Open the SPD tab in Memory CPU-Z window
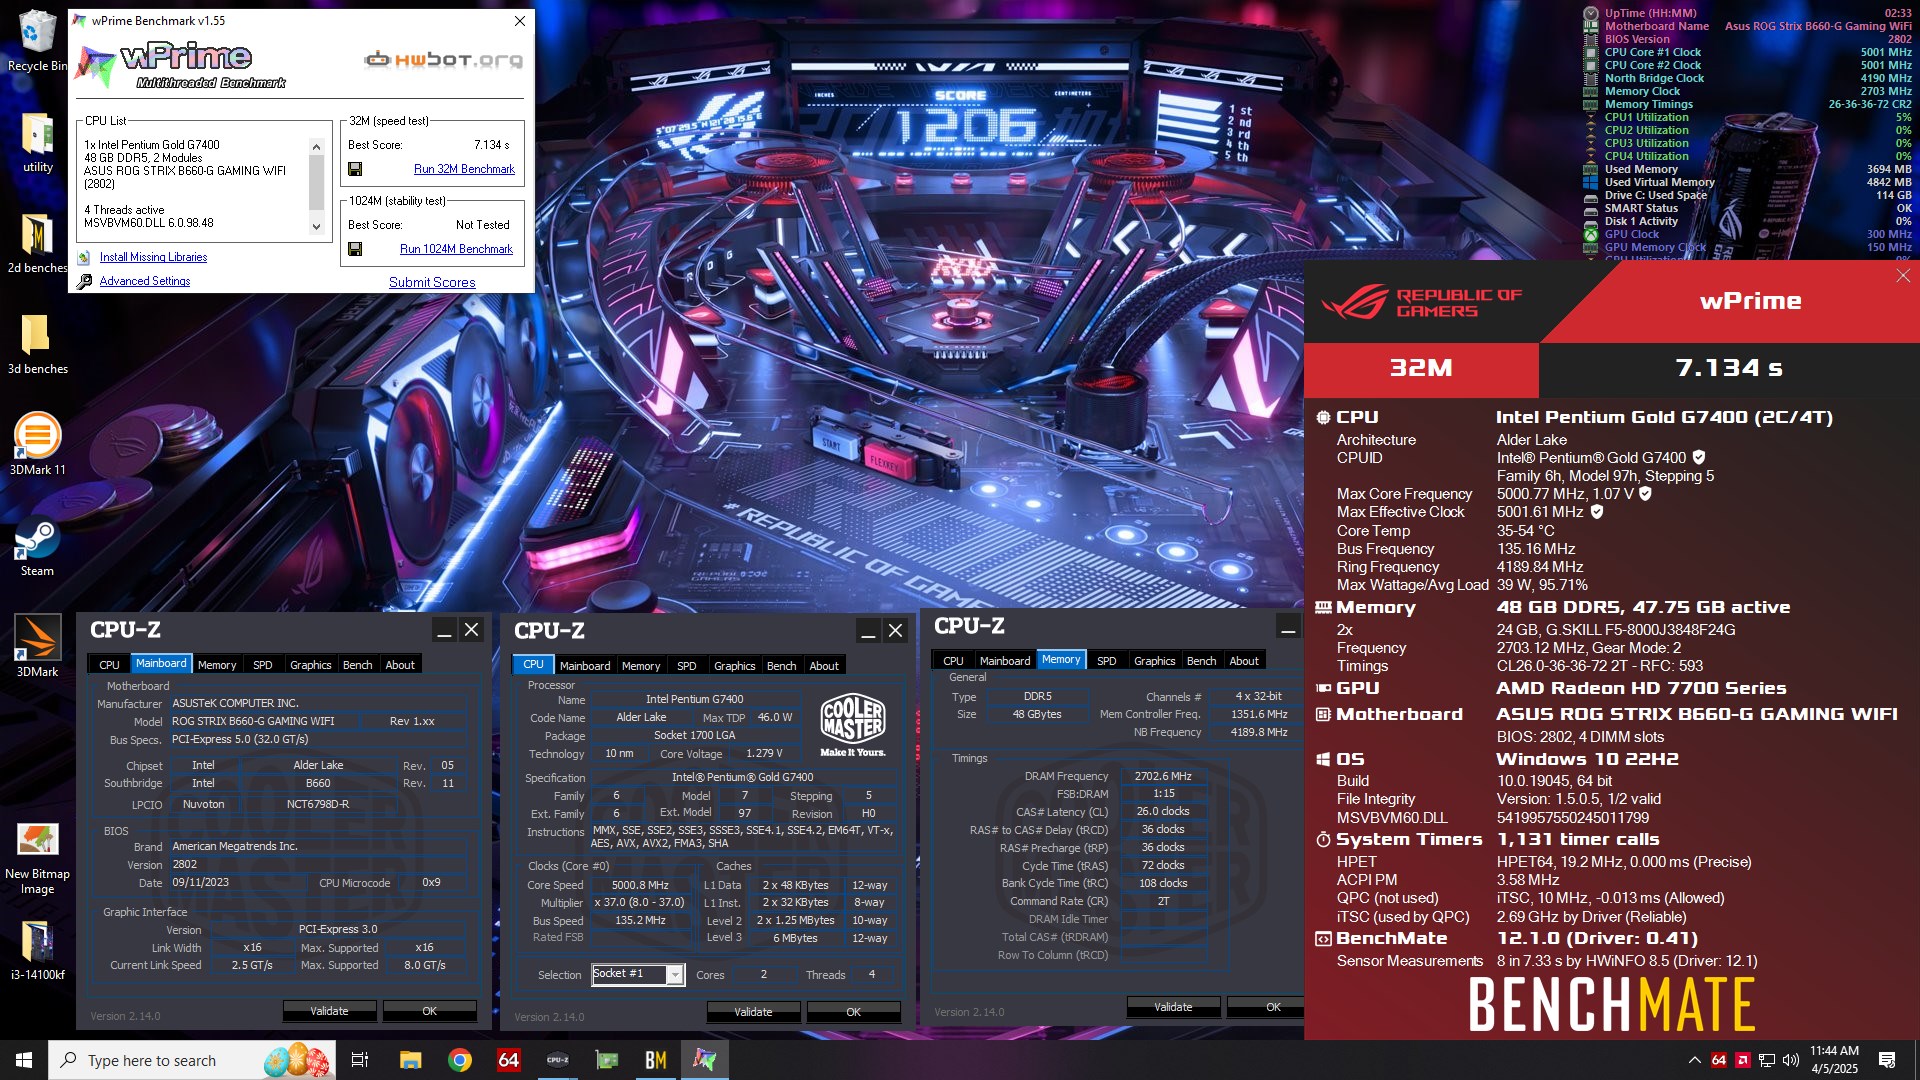 point(1107,661)
